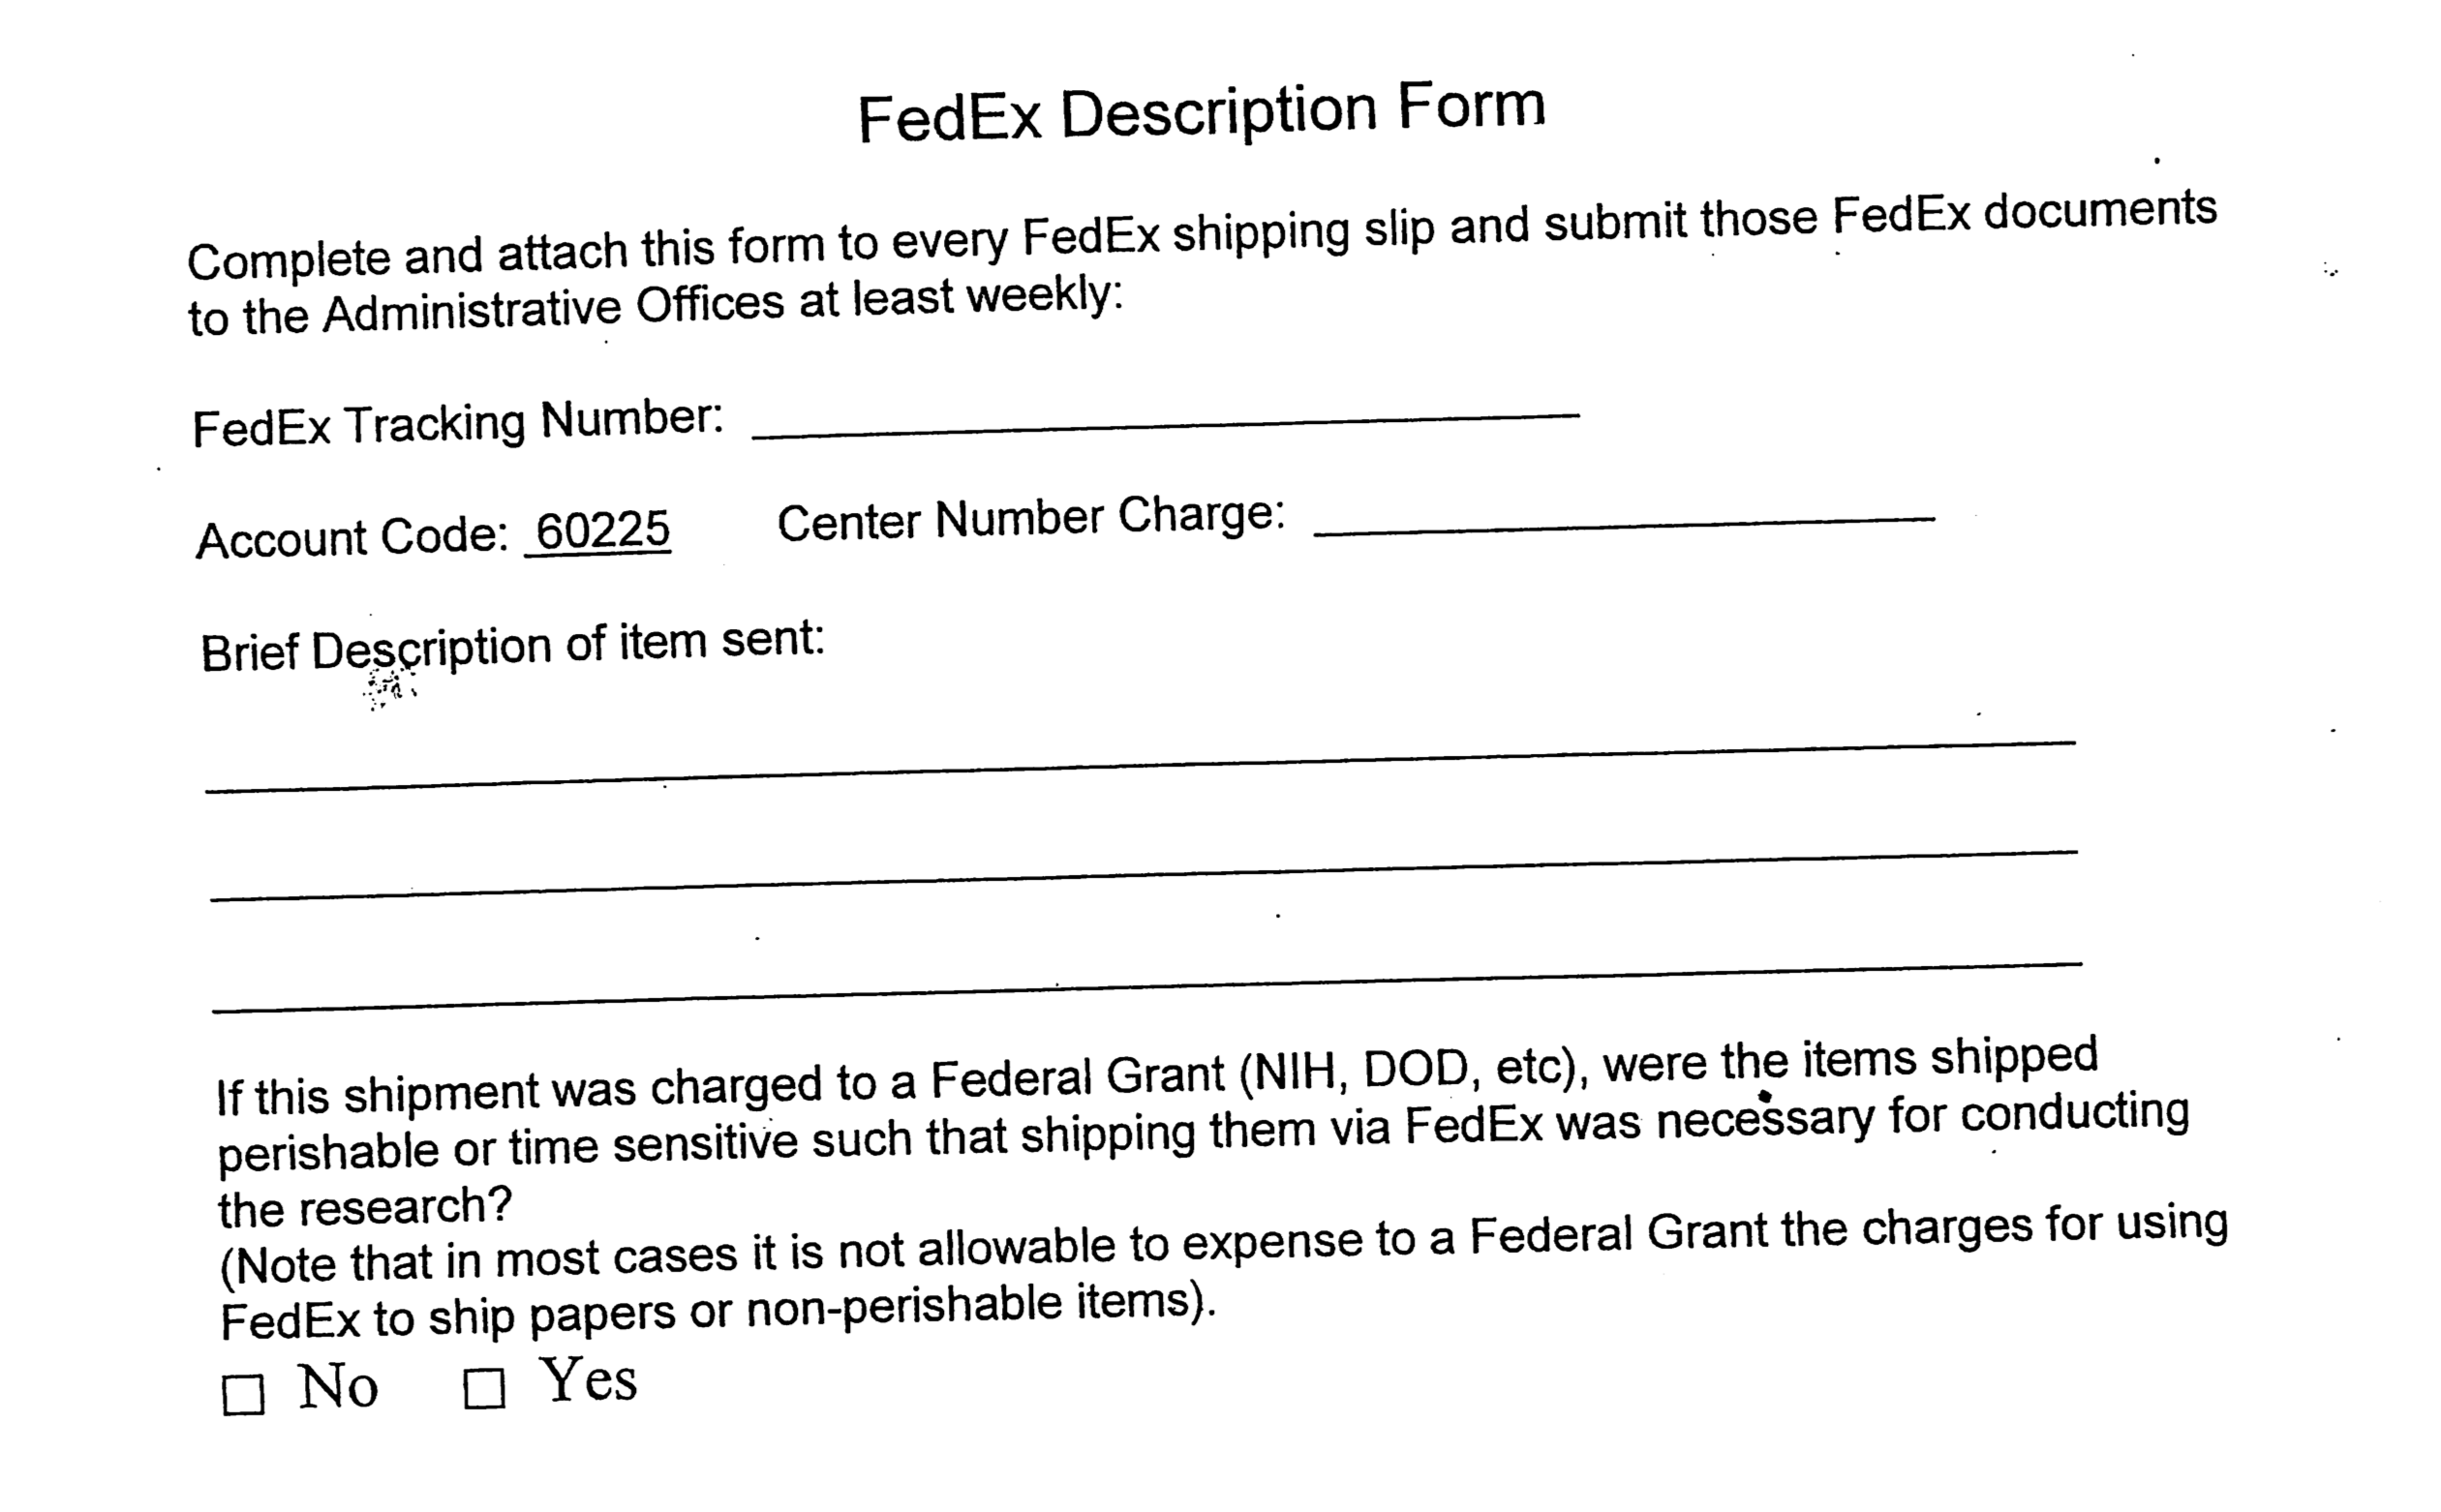Click the 'Center Number Charge:' label
Image resolution: width=2441 pixels, height=1512 pixels.
coord(1031,520)
